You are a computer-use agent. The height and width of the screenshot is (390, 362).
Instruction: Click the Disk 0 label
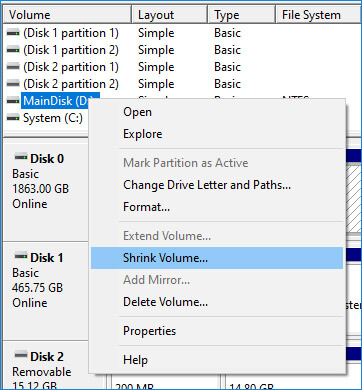(x=47, y=159)
